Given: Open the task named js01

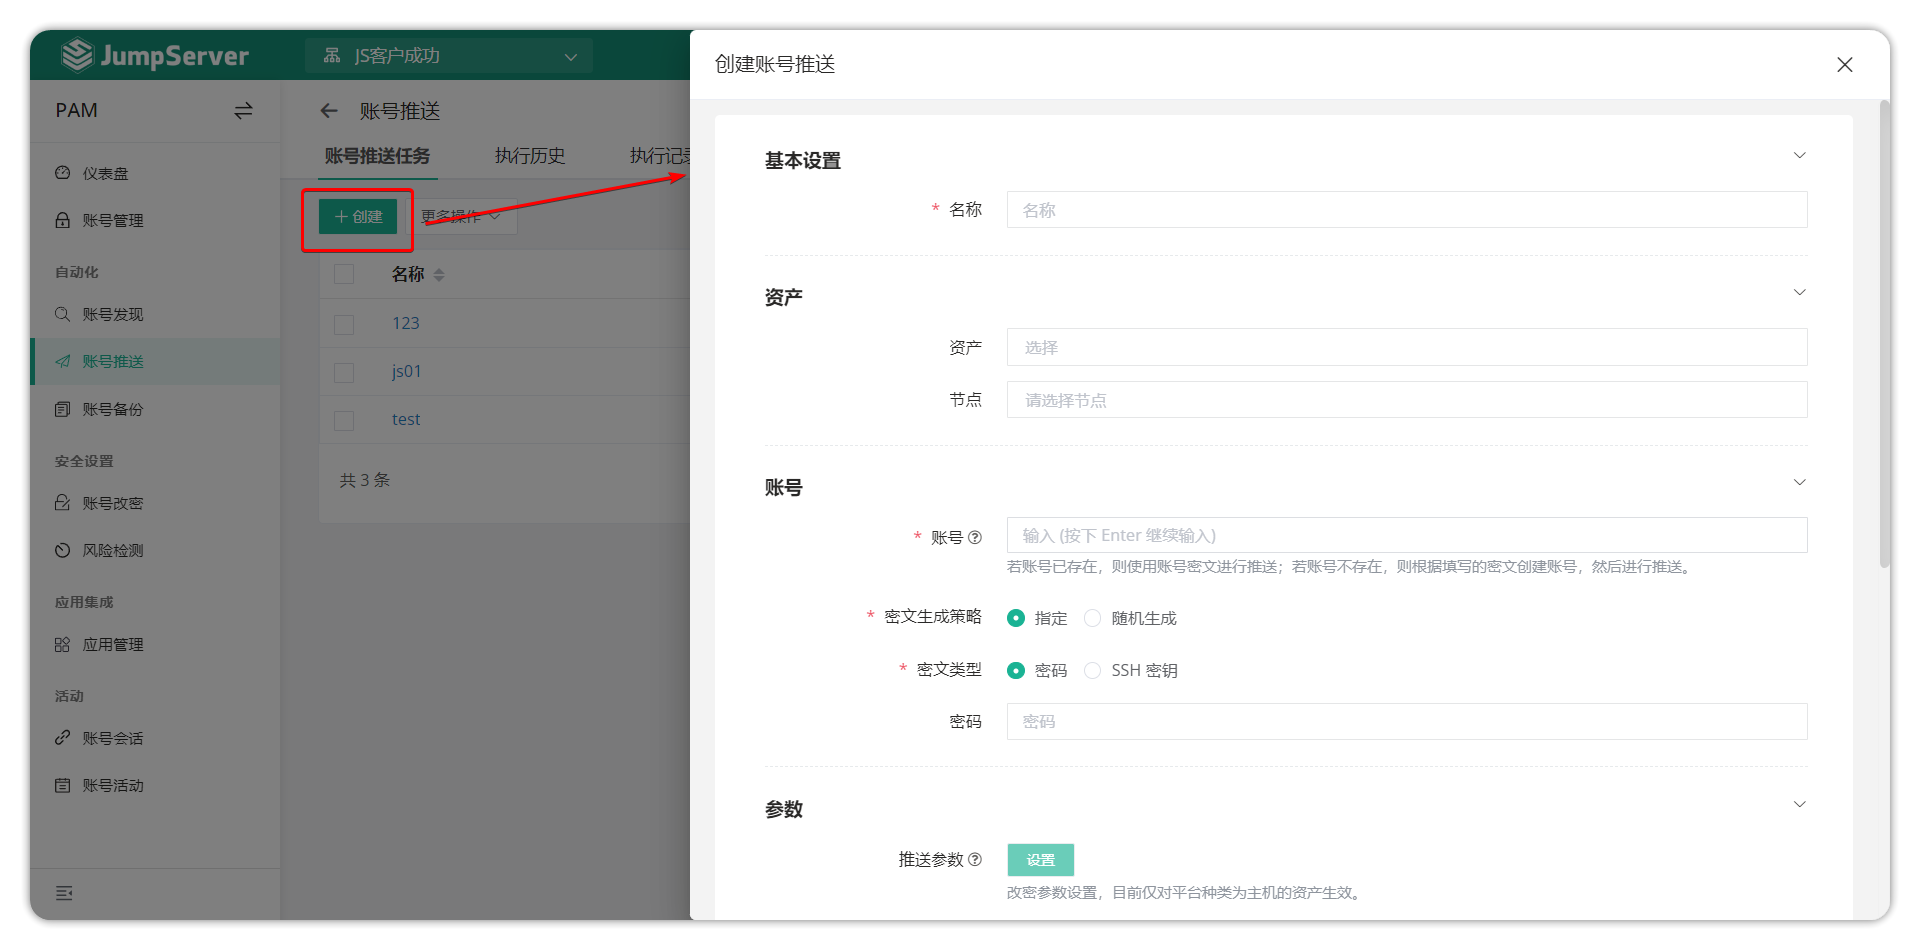Looking at the screenshot, I should (406, 371).
